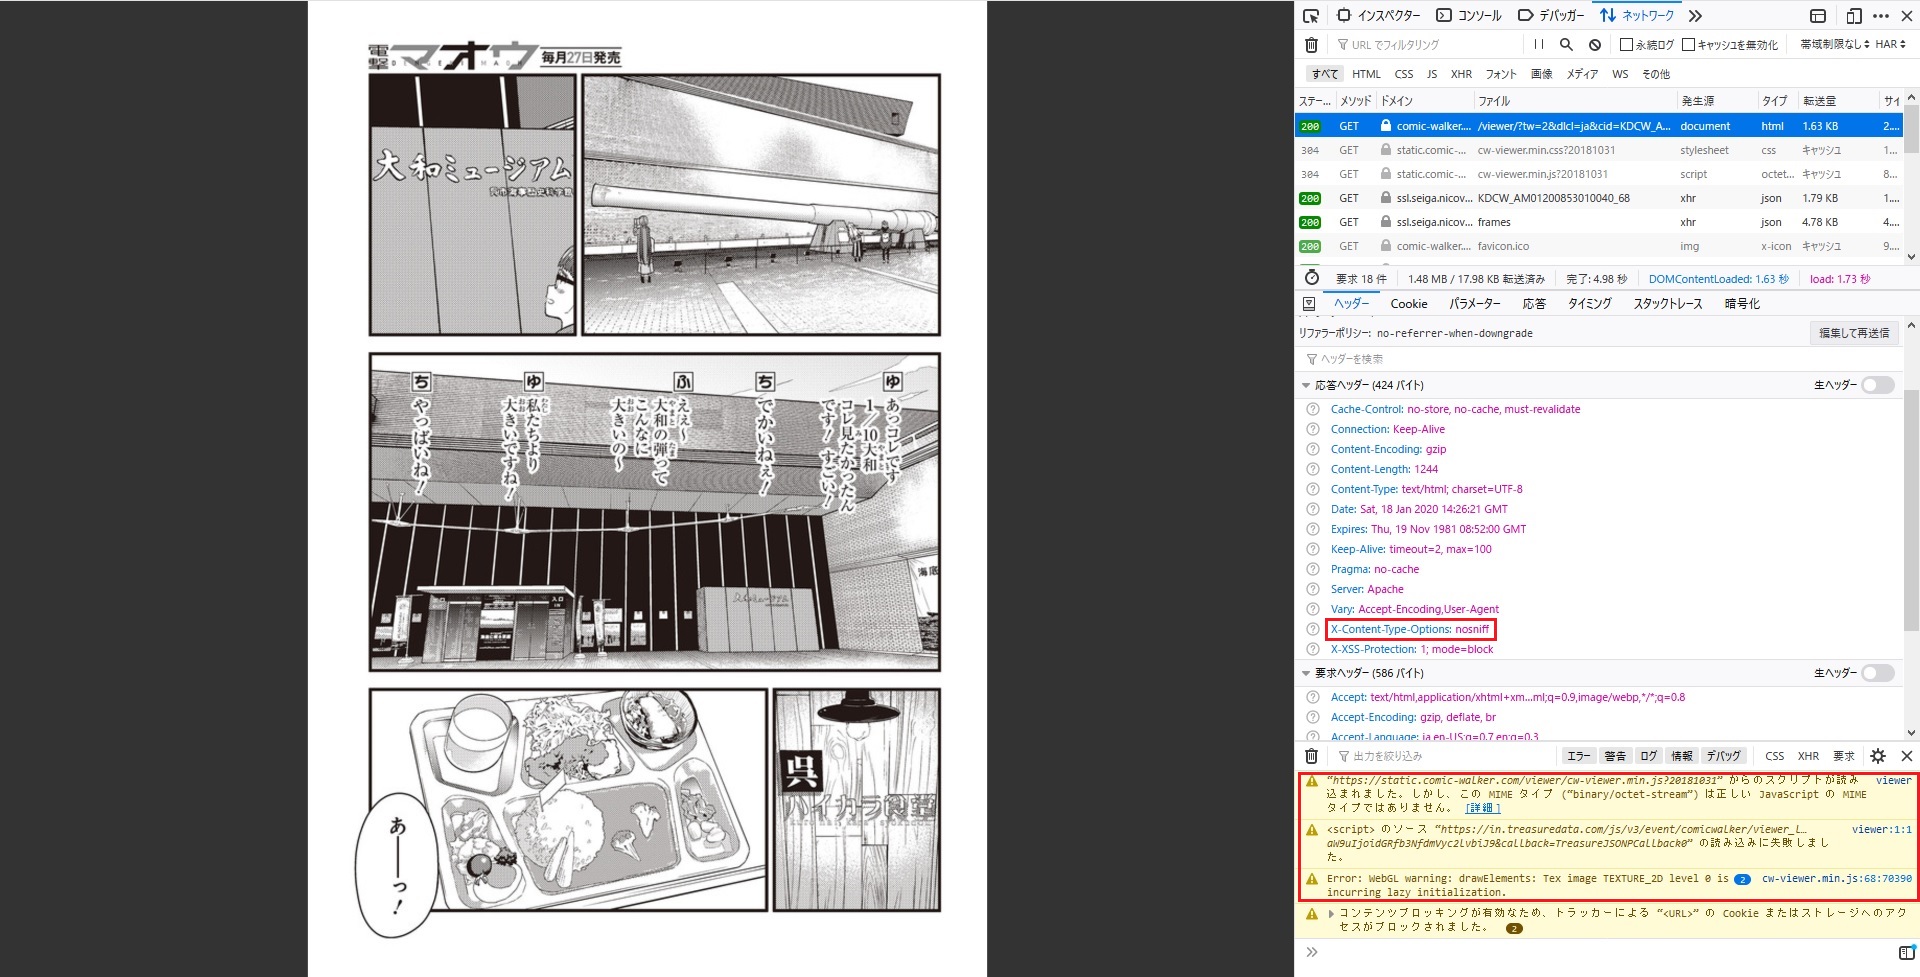
Task: Open the スタックトレース details tab
Action: [x=1668, y=304]
